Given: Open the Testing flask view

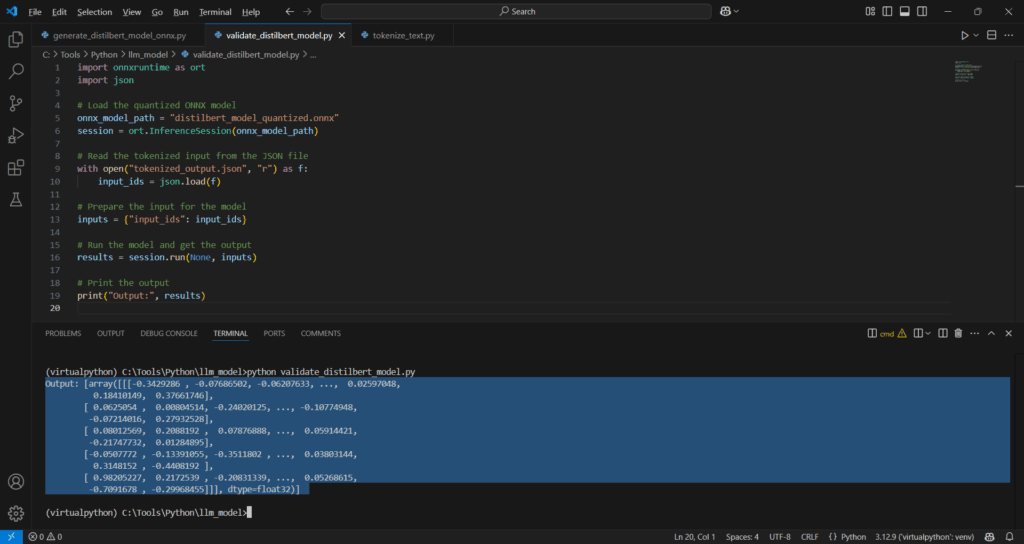Looking at the screenshot, I should click(x=16, y=199).
